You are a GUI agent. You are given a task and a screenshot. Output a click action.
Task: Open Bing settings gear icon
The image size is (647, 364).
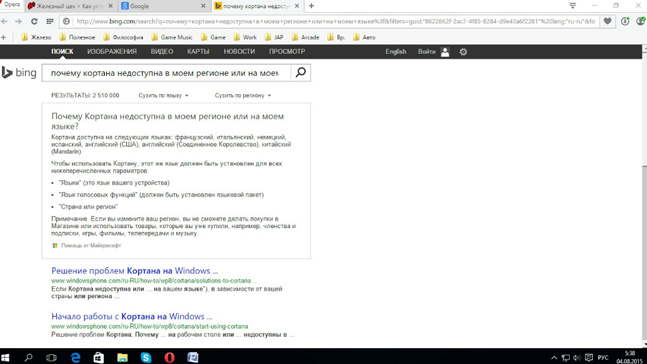point(463,52)
